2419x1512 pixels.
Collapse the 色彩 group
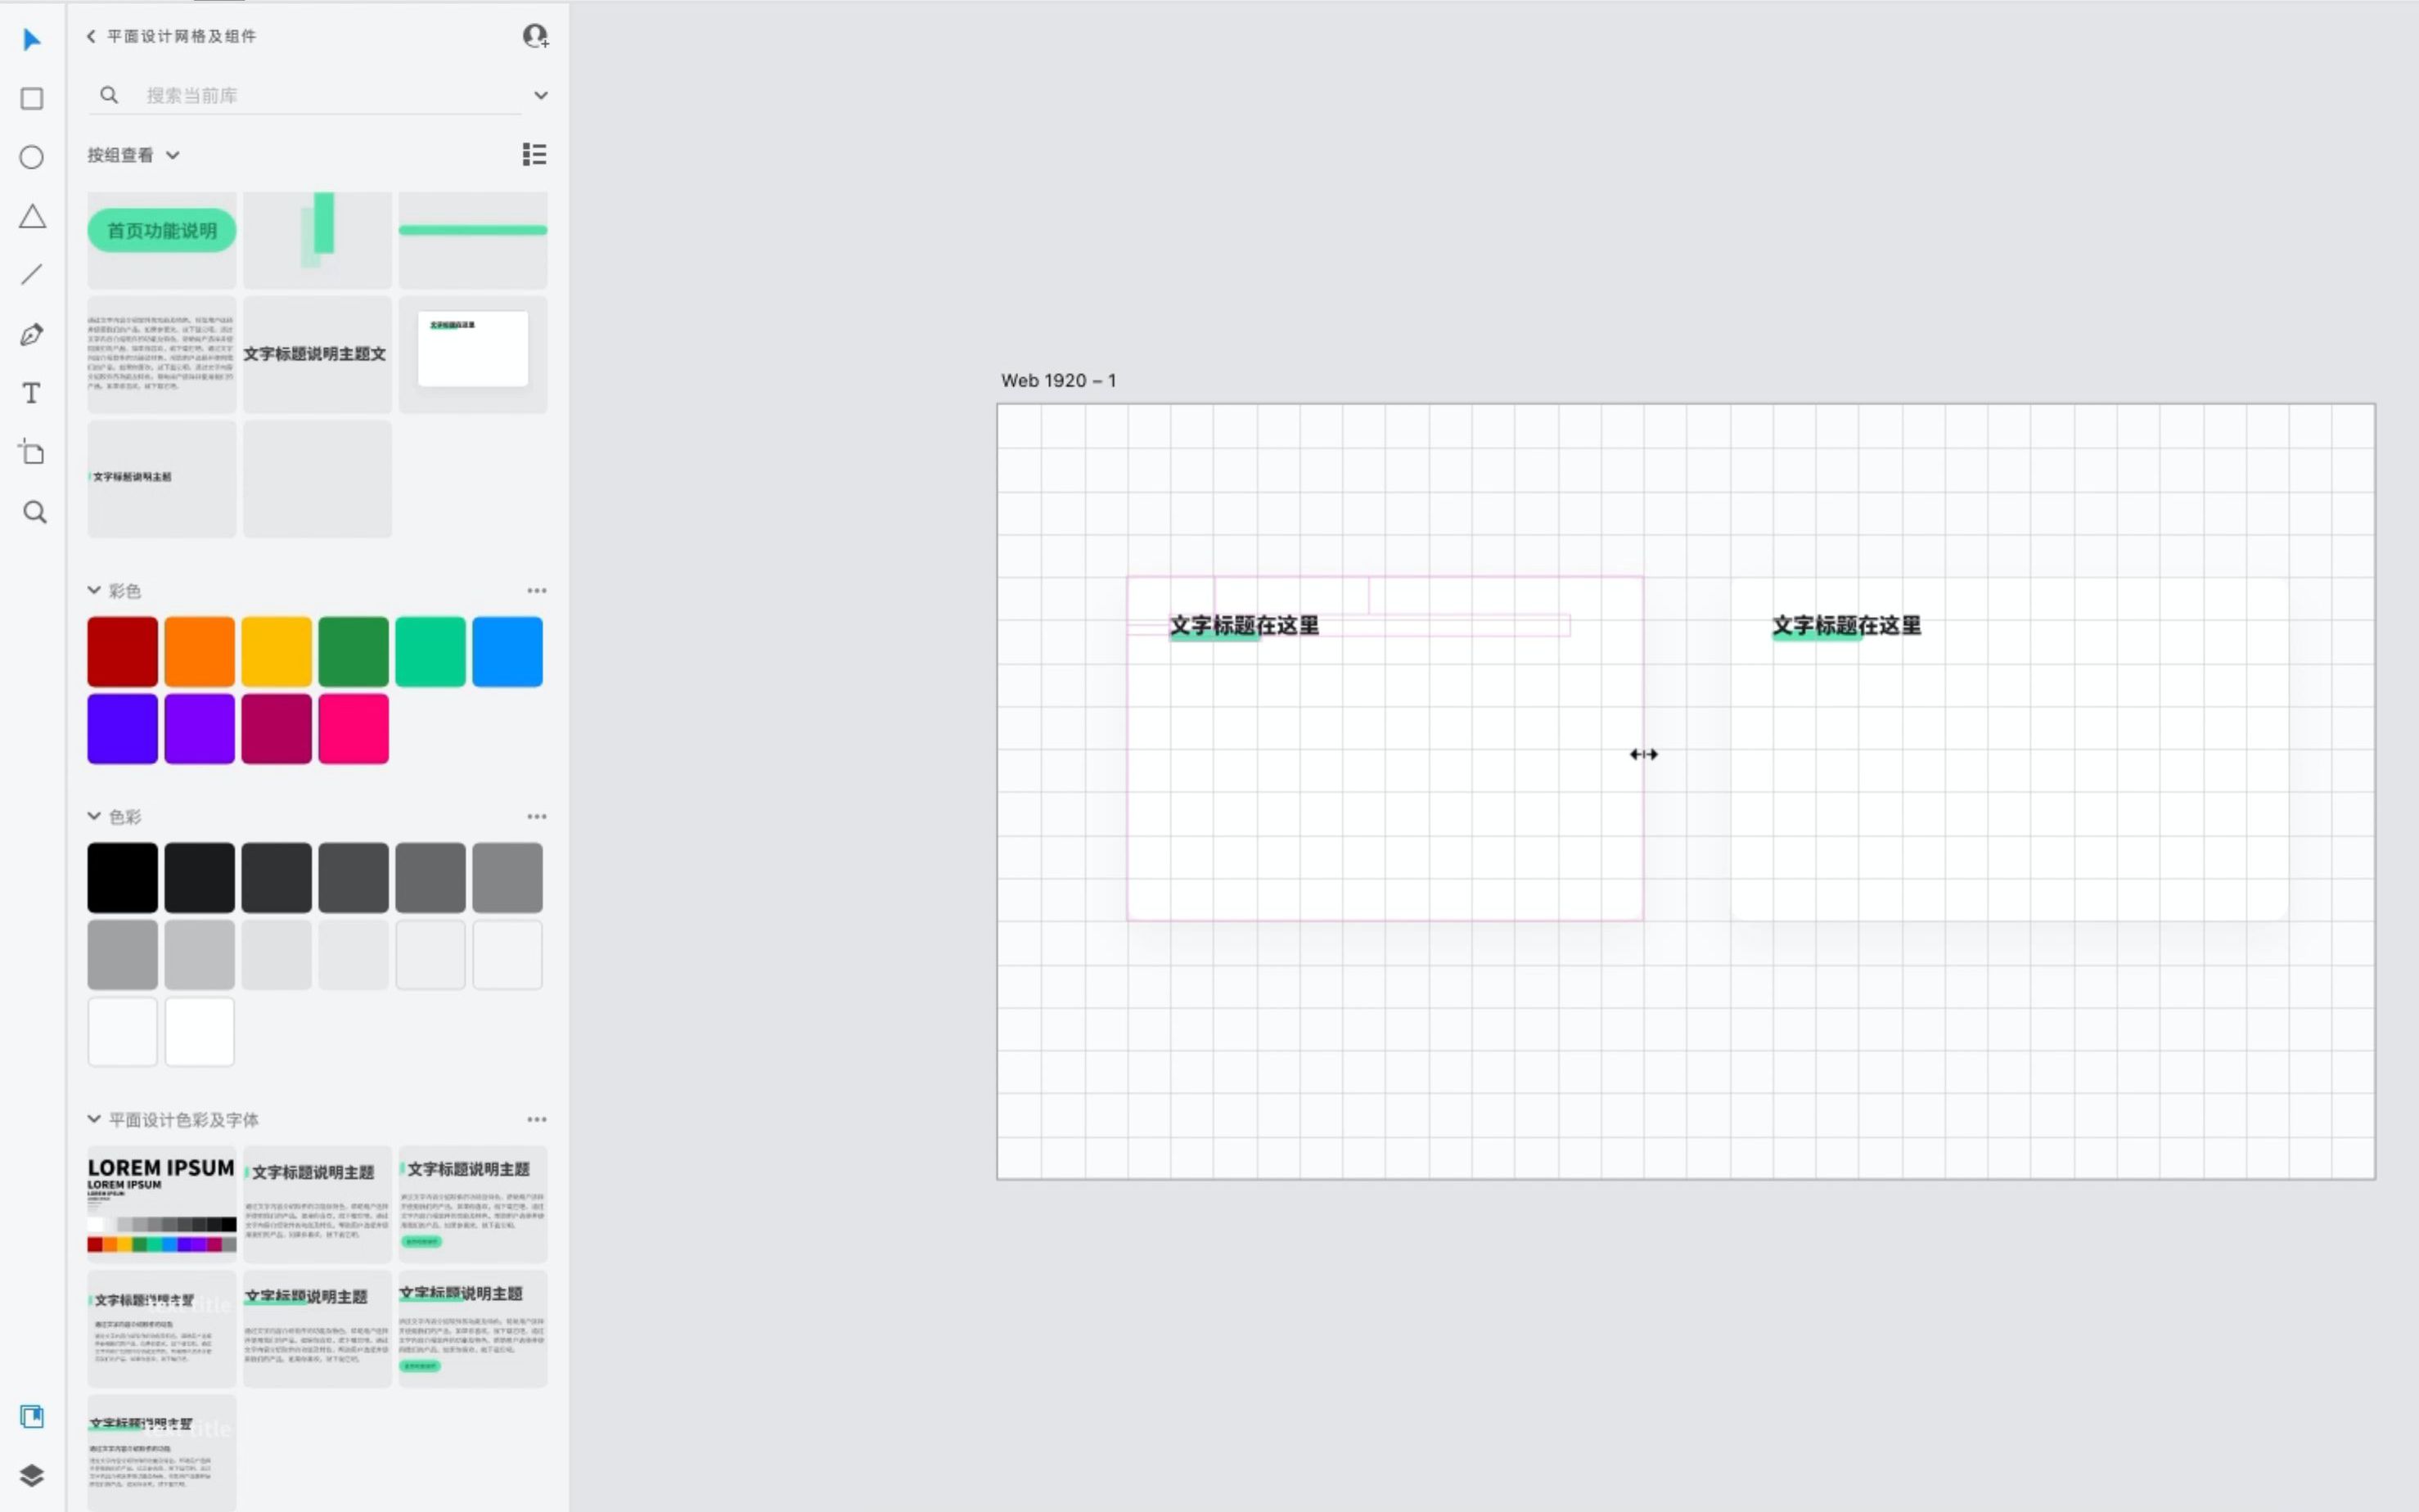[94, 816]
